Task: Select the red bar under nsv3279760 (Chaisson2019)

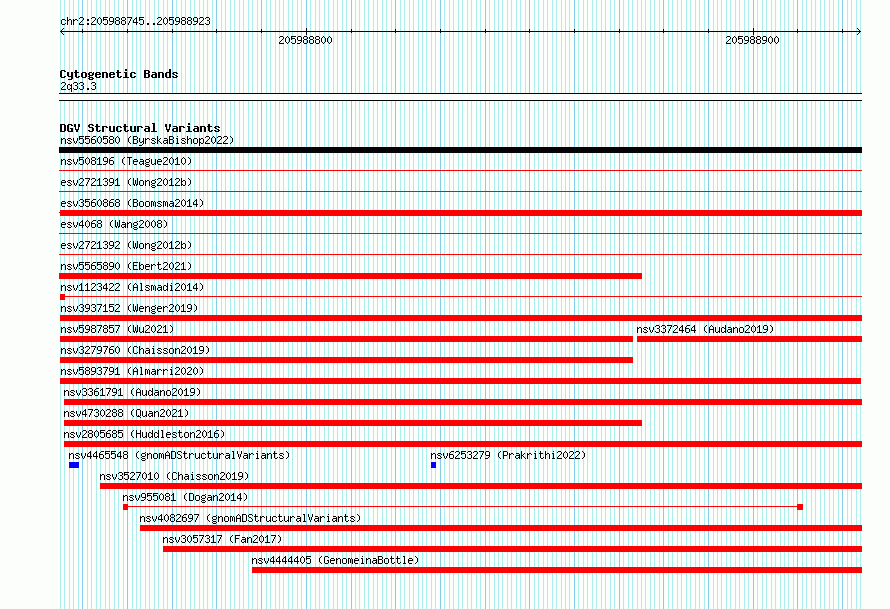Action: point(346,360)
